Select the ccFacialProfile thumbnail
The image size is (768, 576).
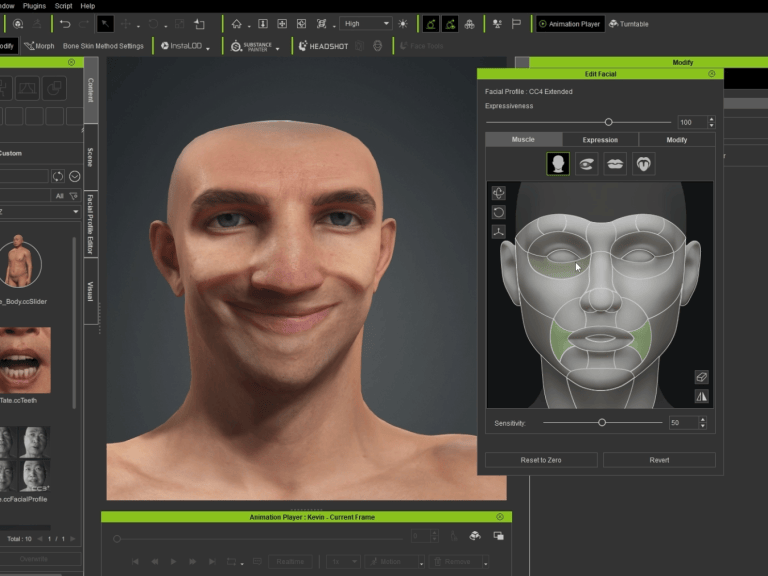[x=24, y=459]
